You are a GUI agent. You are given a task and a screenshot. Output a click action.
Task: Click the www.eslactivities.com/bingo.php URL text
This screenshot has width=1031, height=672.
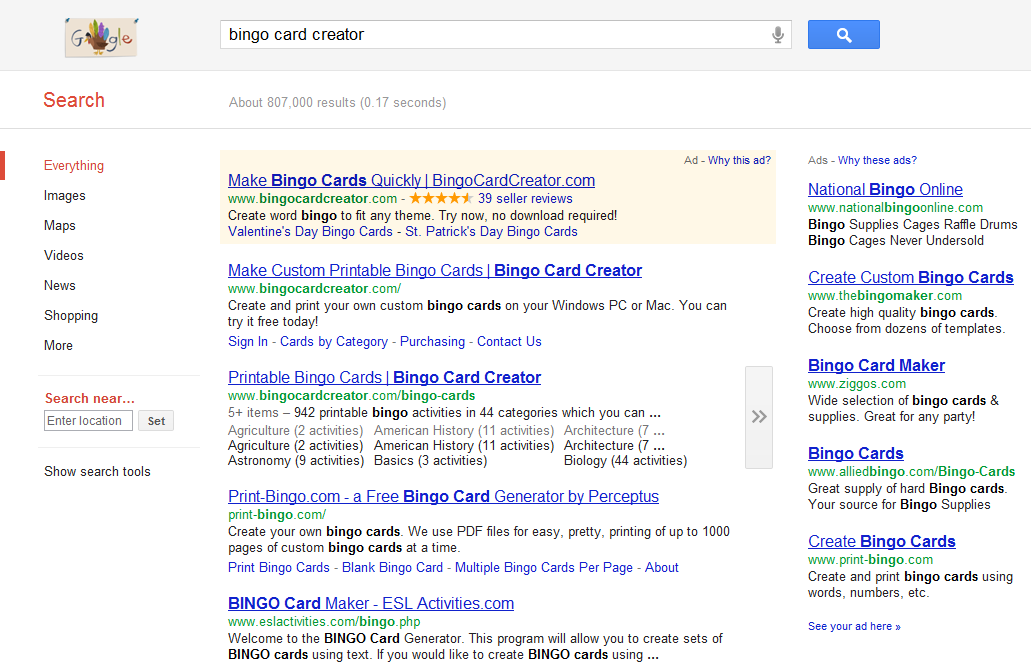click(x=324, y=621)
